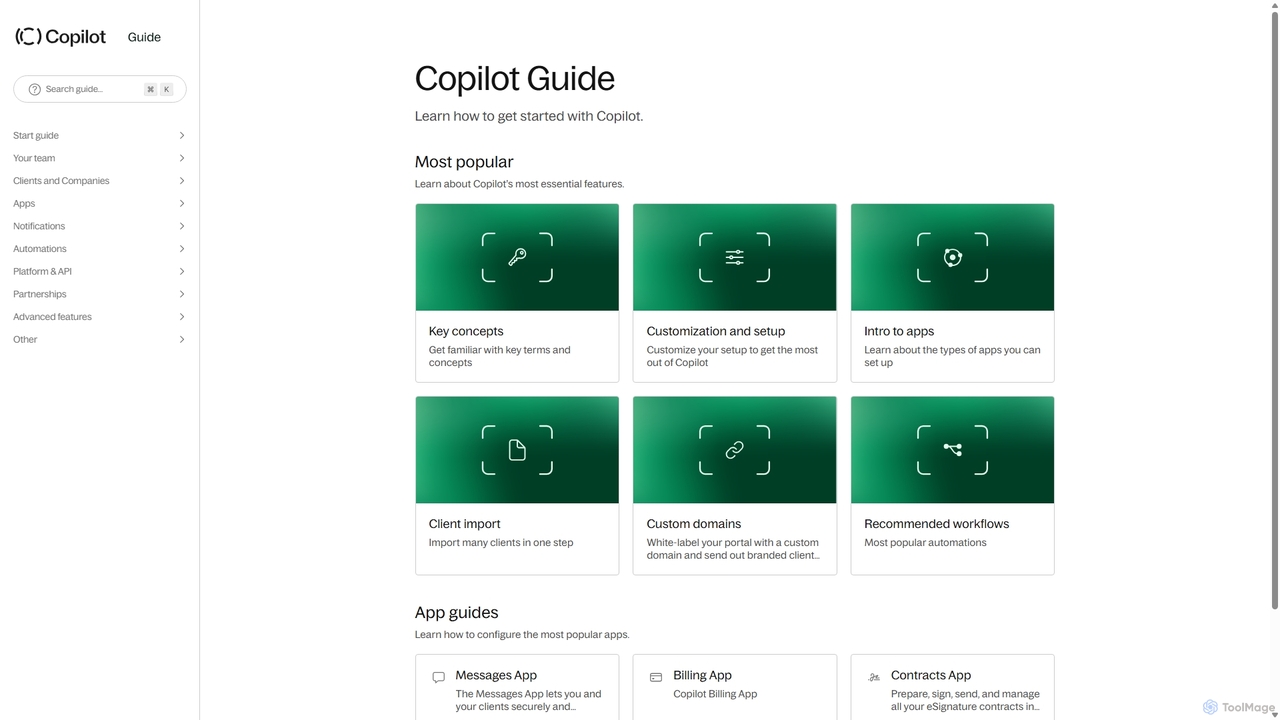
Task: Click the Search guide input field
Action: pos(100,89)
